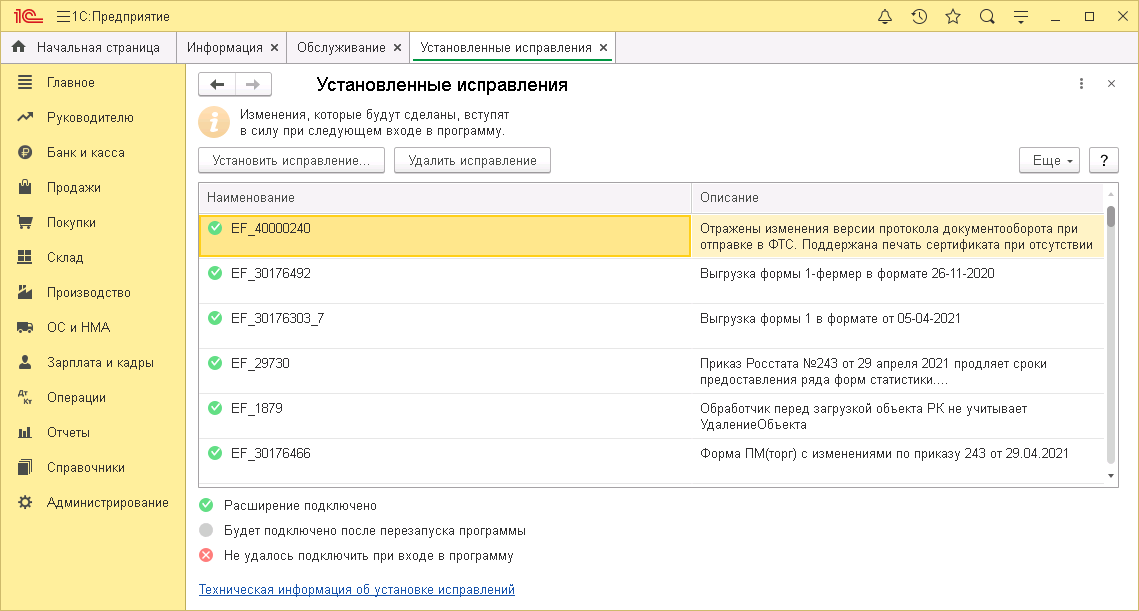This screenshot has width=1139, height=611.
Task: Click the back navigation arrow
Action: pos(217,84)
